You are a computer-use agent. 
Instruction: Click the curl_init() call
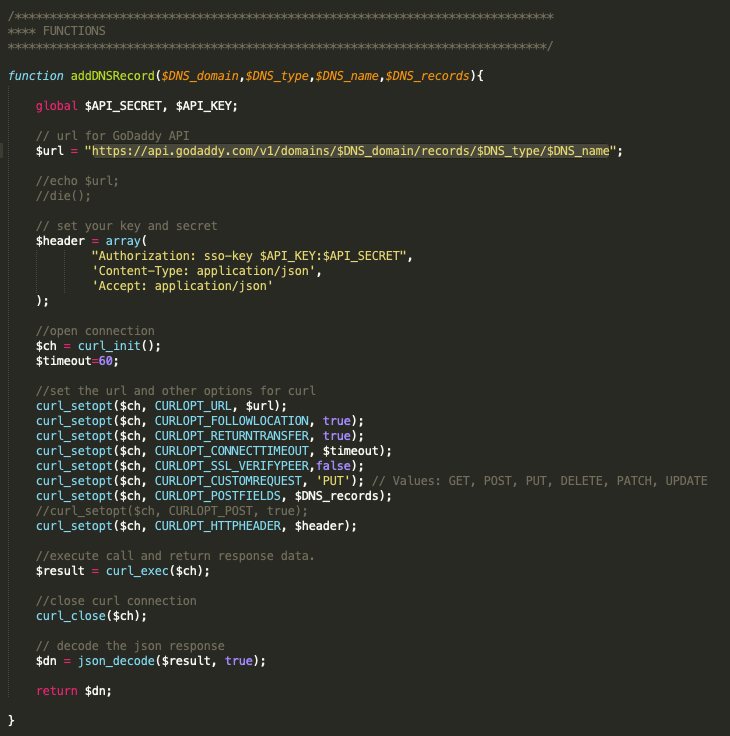click(116, 346)
